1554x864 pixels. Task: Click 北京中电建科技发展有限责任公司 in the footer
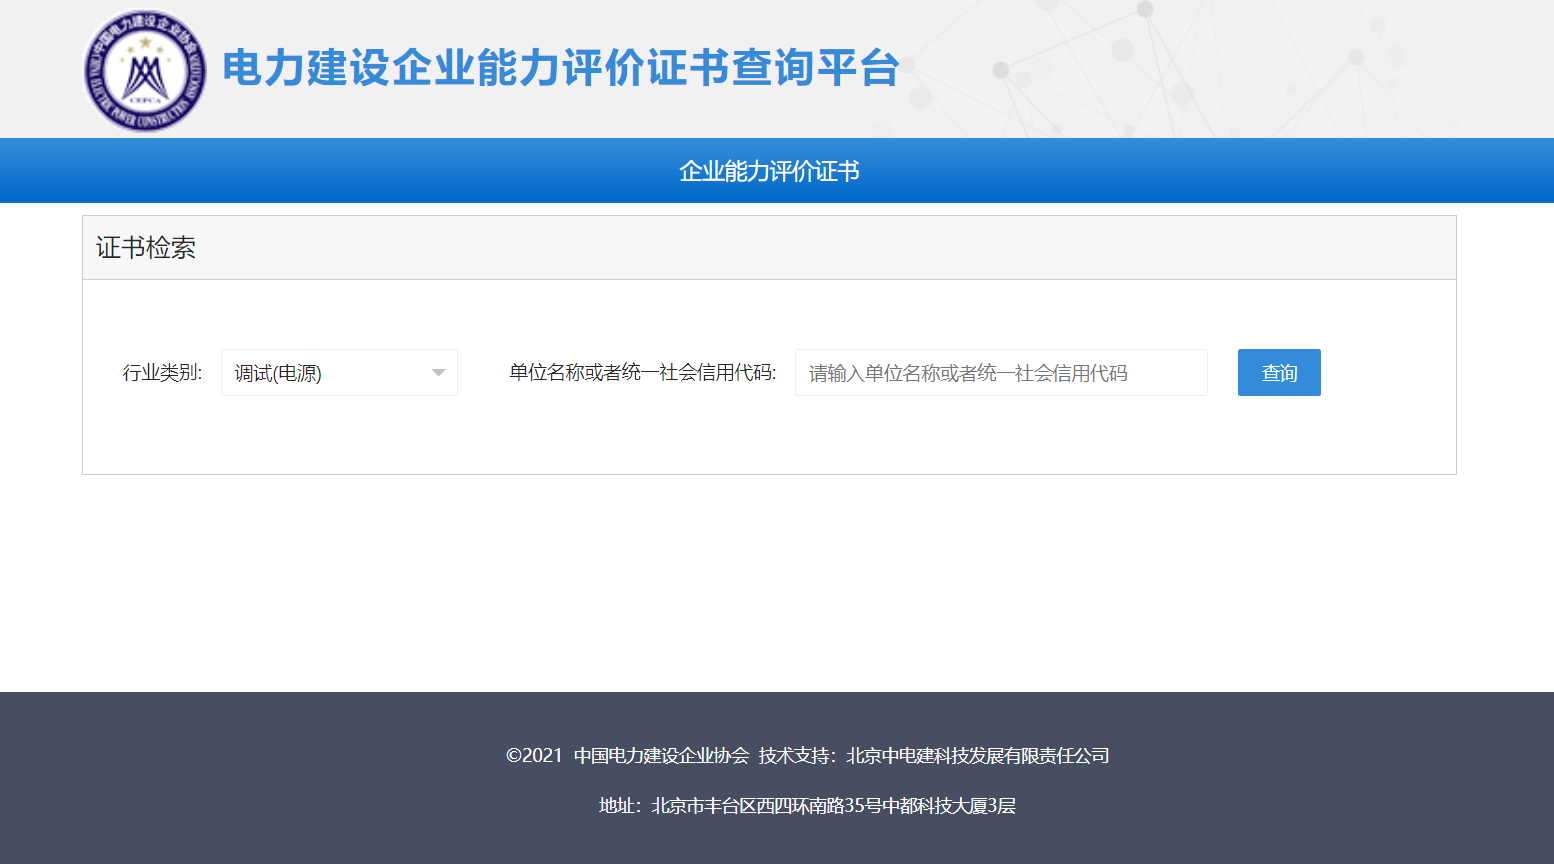977,756
